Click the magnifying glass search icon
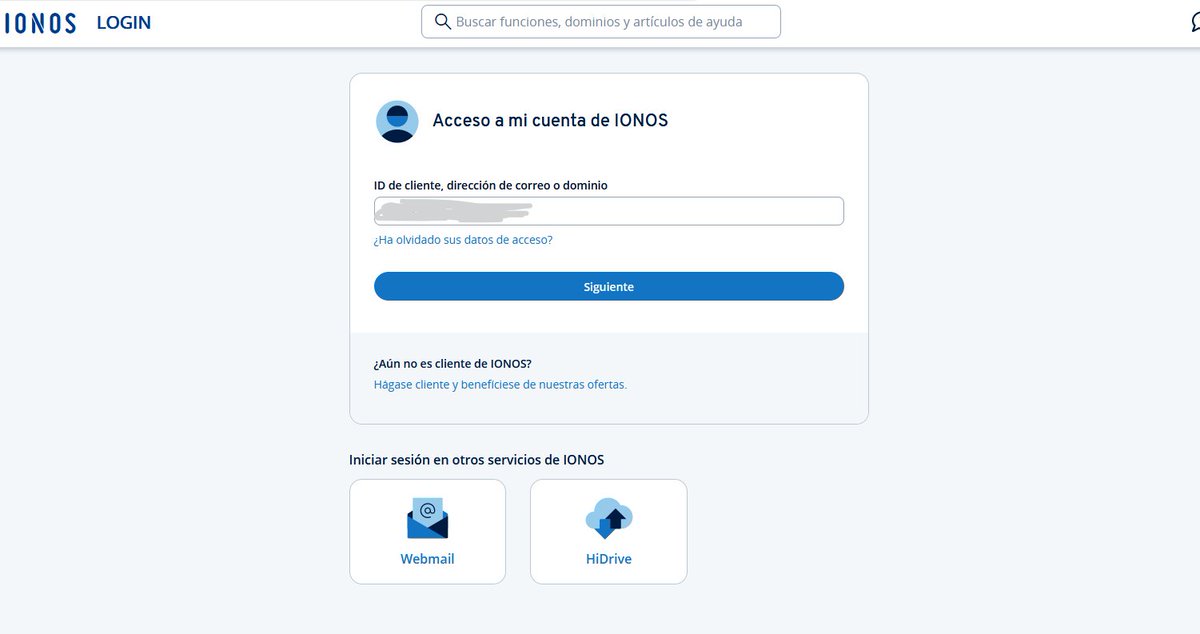The width and height of the screenshot is (1200, 634). click(x=442, y=21)
